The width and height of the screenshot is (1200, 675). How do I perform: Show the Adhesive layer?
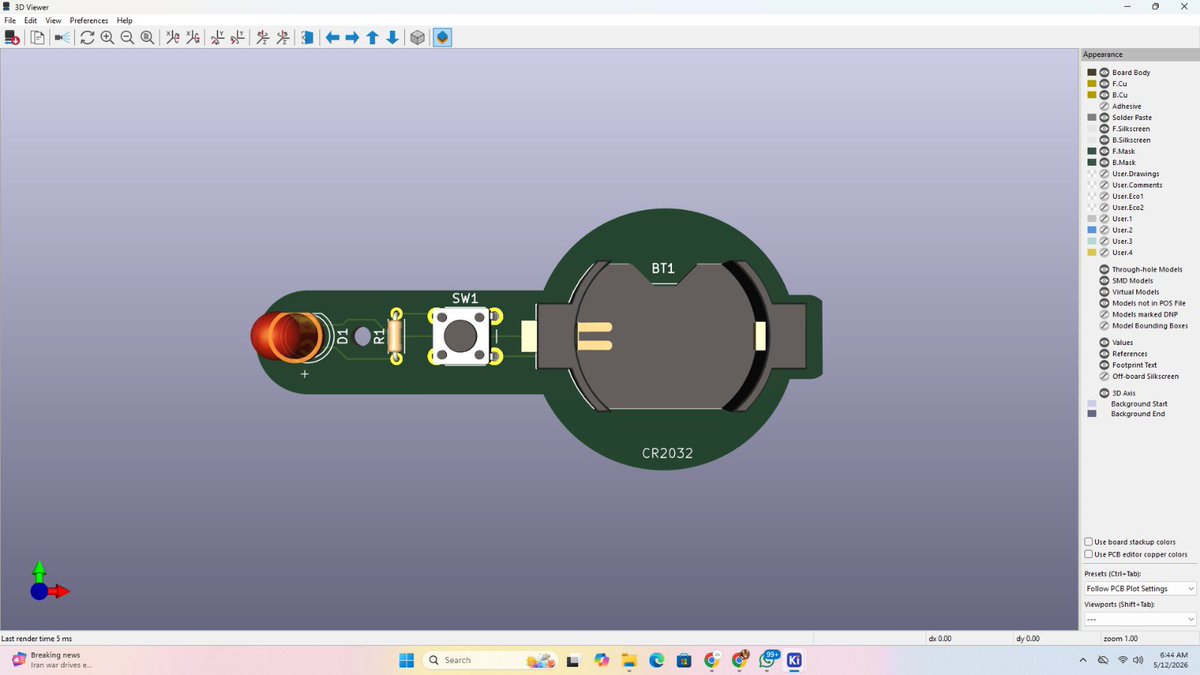[x=1105, y=106]
